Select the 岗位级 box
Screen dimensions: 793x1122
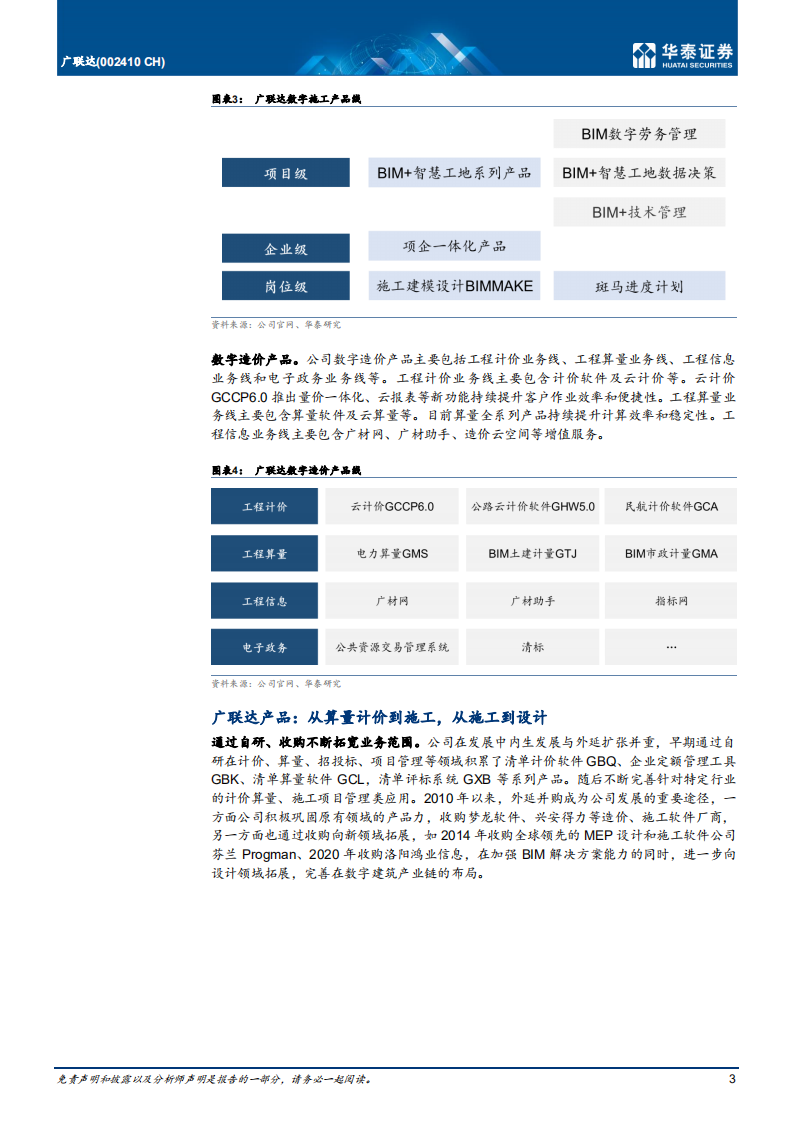click(x=286, y=286)
